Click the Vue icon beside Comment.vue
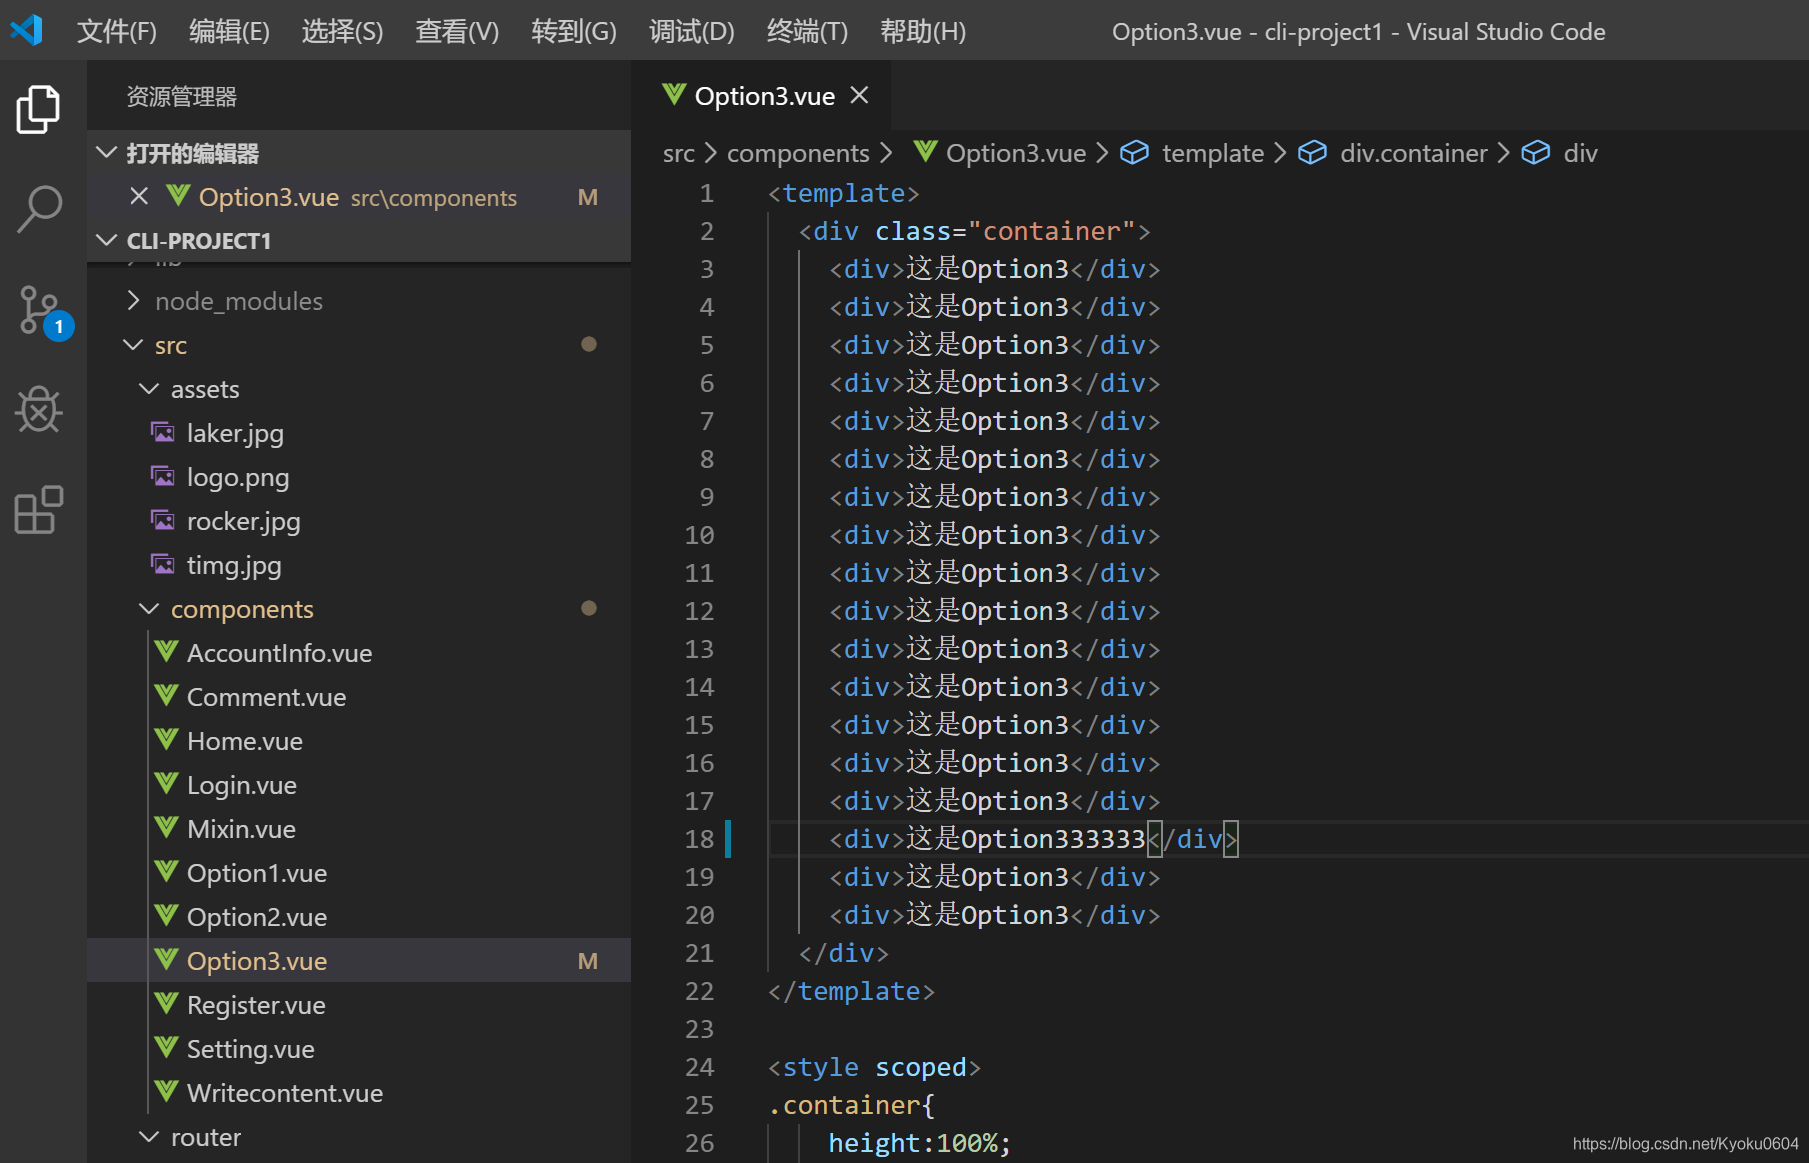Viewport: 1809px width, 1163px height. (166, 695)
